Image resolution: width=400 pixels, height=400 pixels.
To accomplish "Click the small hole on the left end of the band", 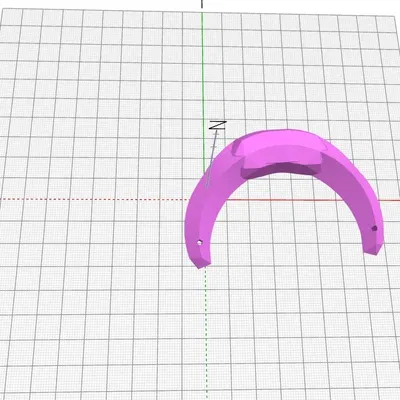I will (199, 243).
